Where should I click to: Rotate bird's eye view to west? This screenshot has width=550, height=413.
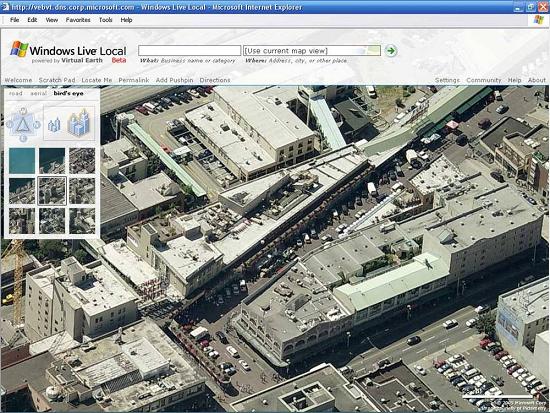click(x=9, y=125)
